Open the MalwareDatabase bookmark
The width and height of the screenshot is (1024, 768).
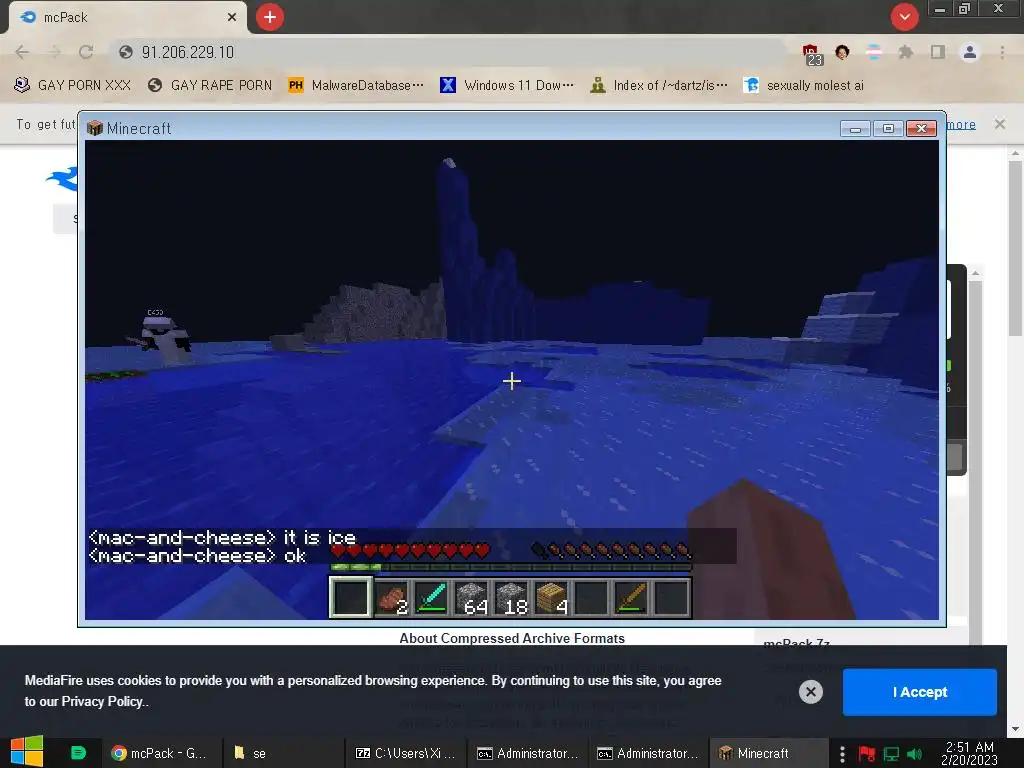point(356,86)
